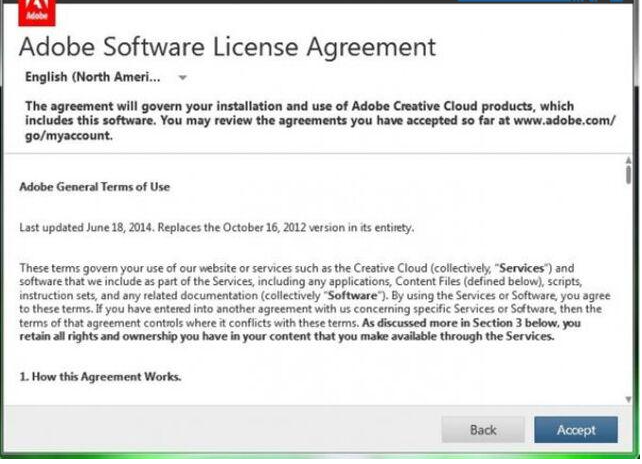Accept the Adobe license agreement
This screenshot has height=464, width=642.
[x=575, y=430]
